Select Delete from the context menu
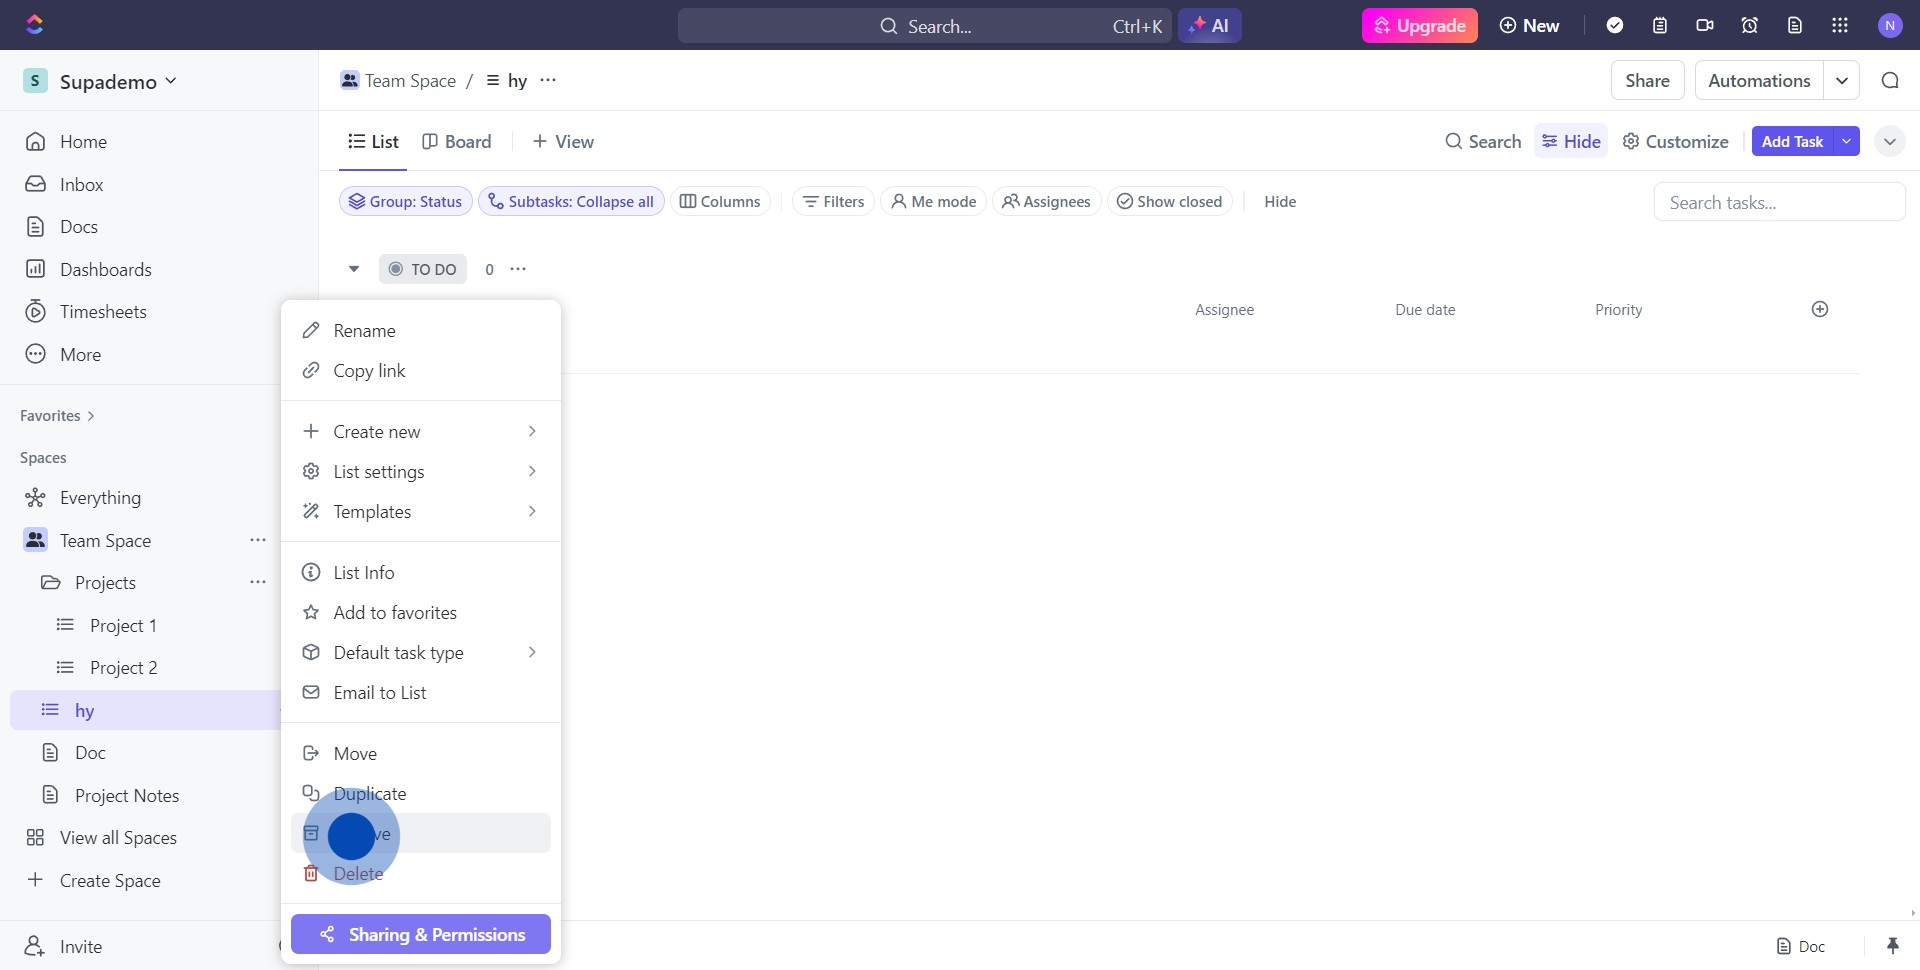 (x=358, y=874)
